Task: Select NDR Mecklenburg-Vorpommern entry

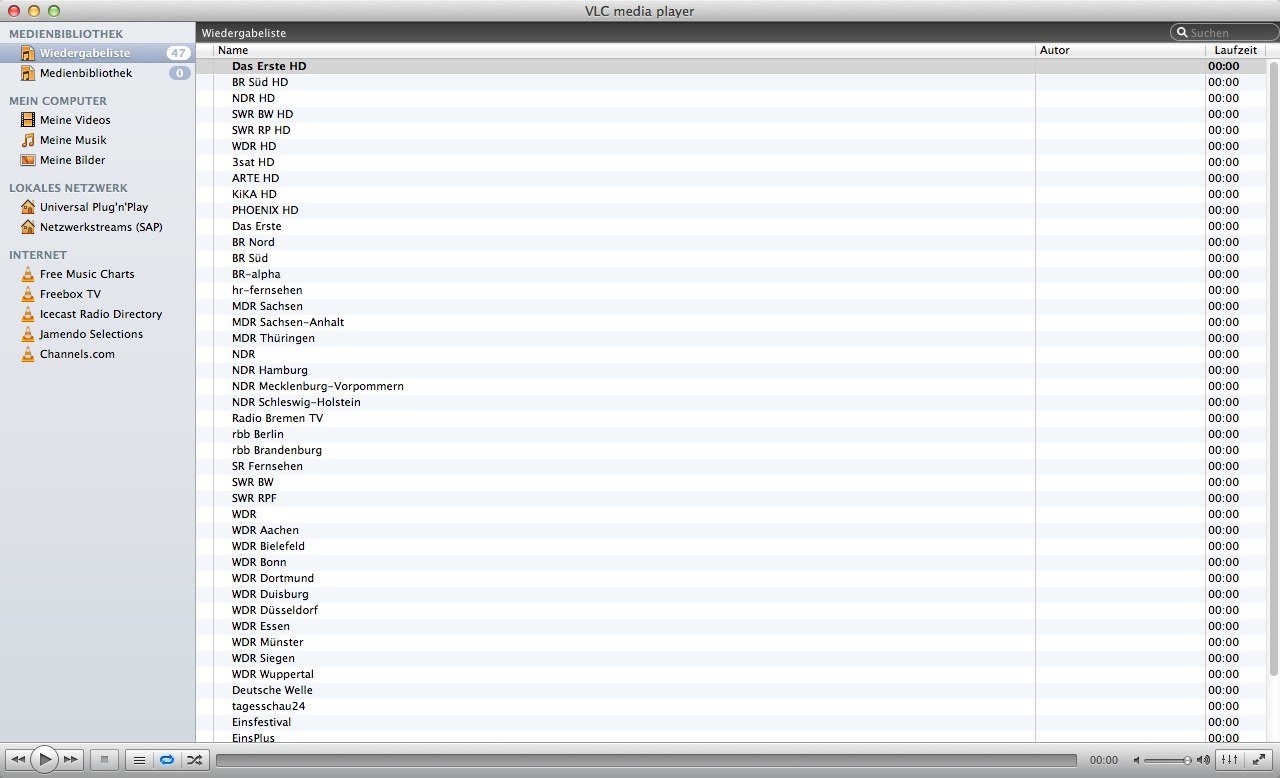Action: (731, 386)
